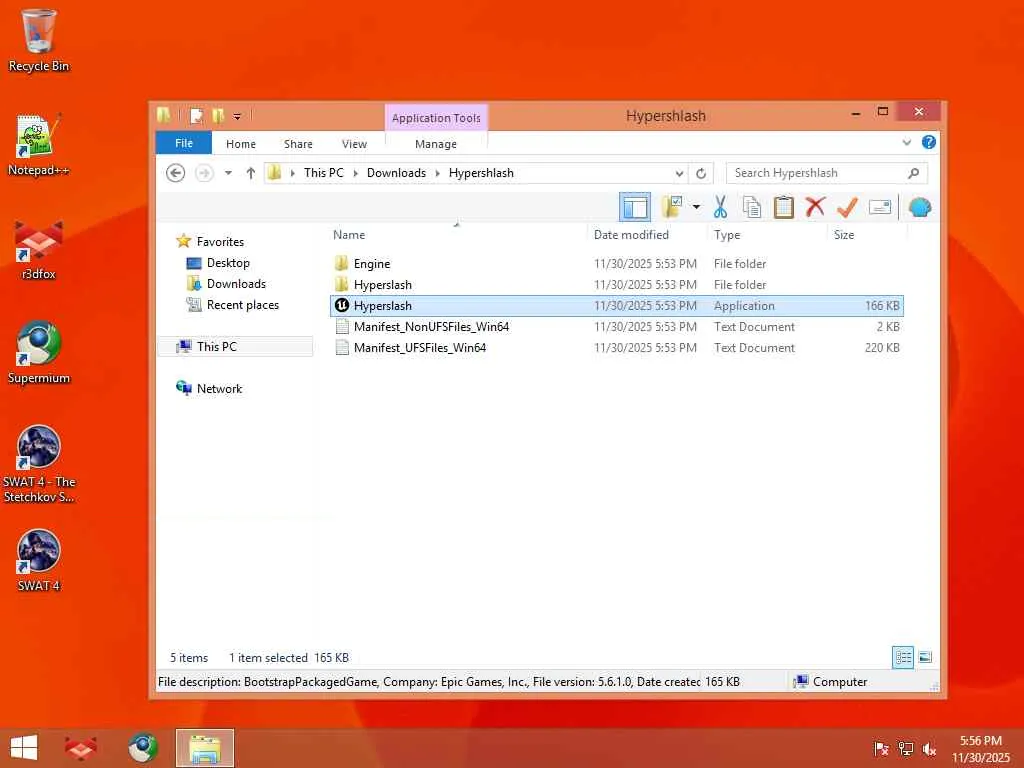Click the Search Hypershlash input box
Image resolution: width=1024 pixels, height=768 pixels.
pyautogui.click(x=816, y=173)
